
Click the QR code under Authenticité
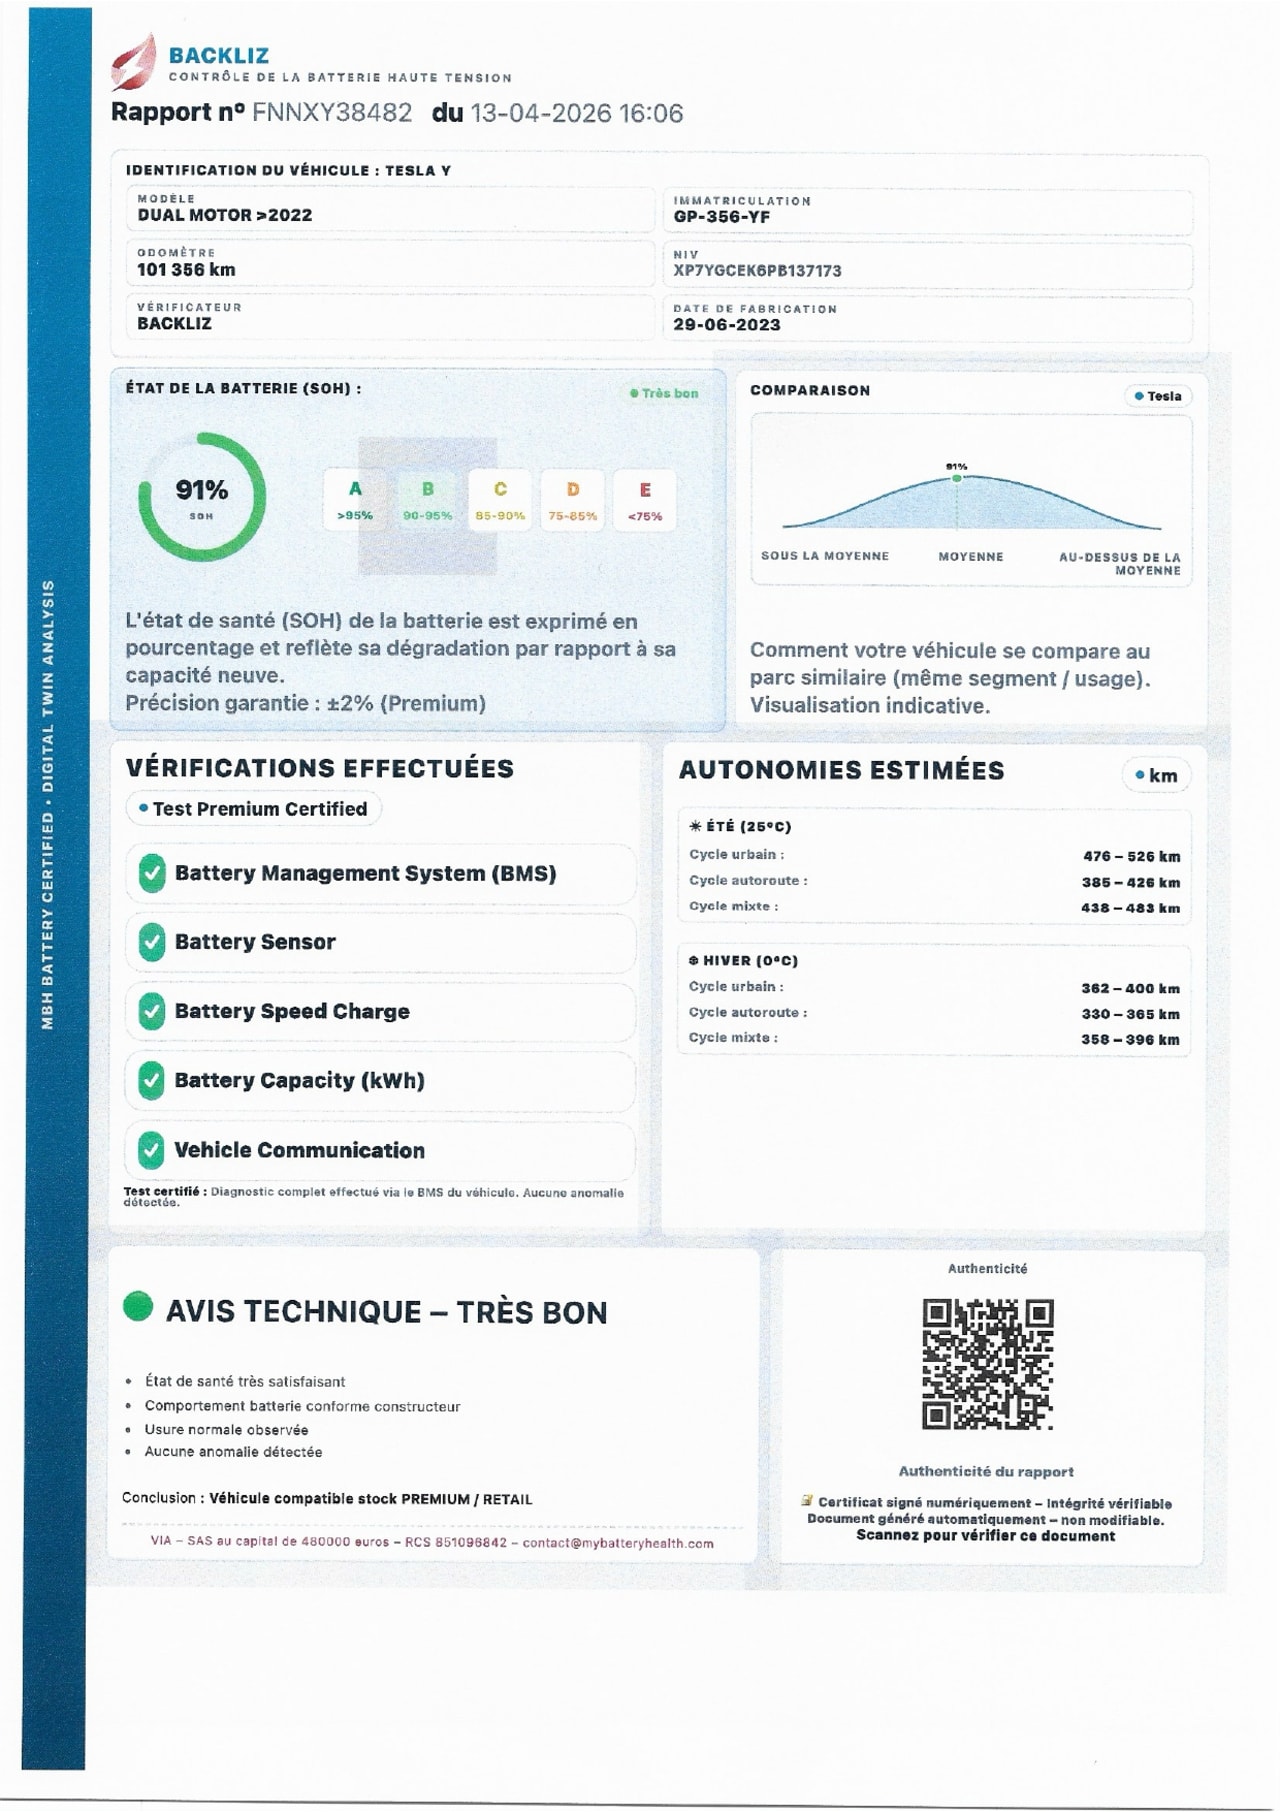[987, 1364]
